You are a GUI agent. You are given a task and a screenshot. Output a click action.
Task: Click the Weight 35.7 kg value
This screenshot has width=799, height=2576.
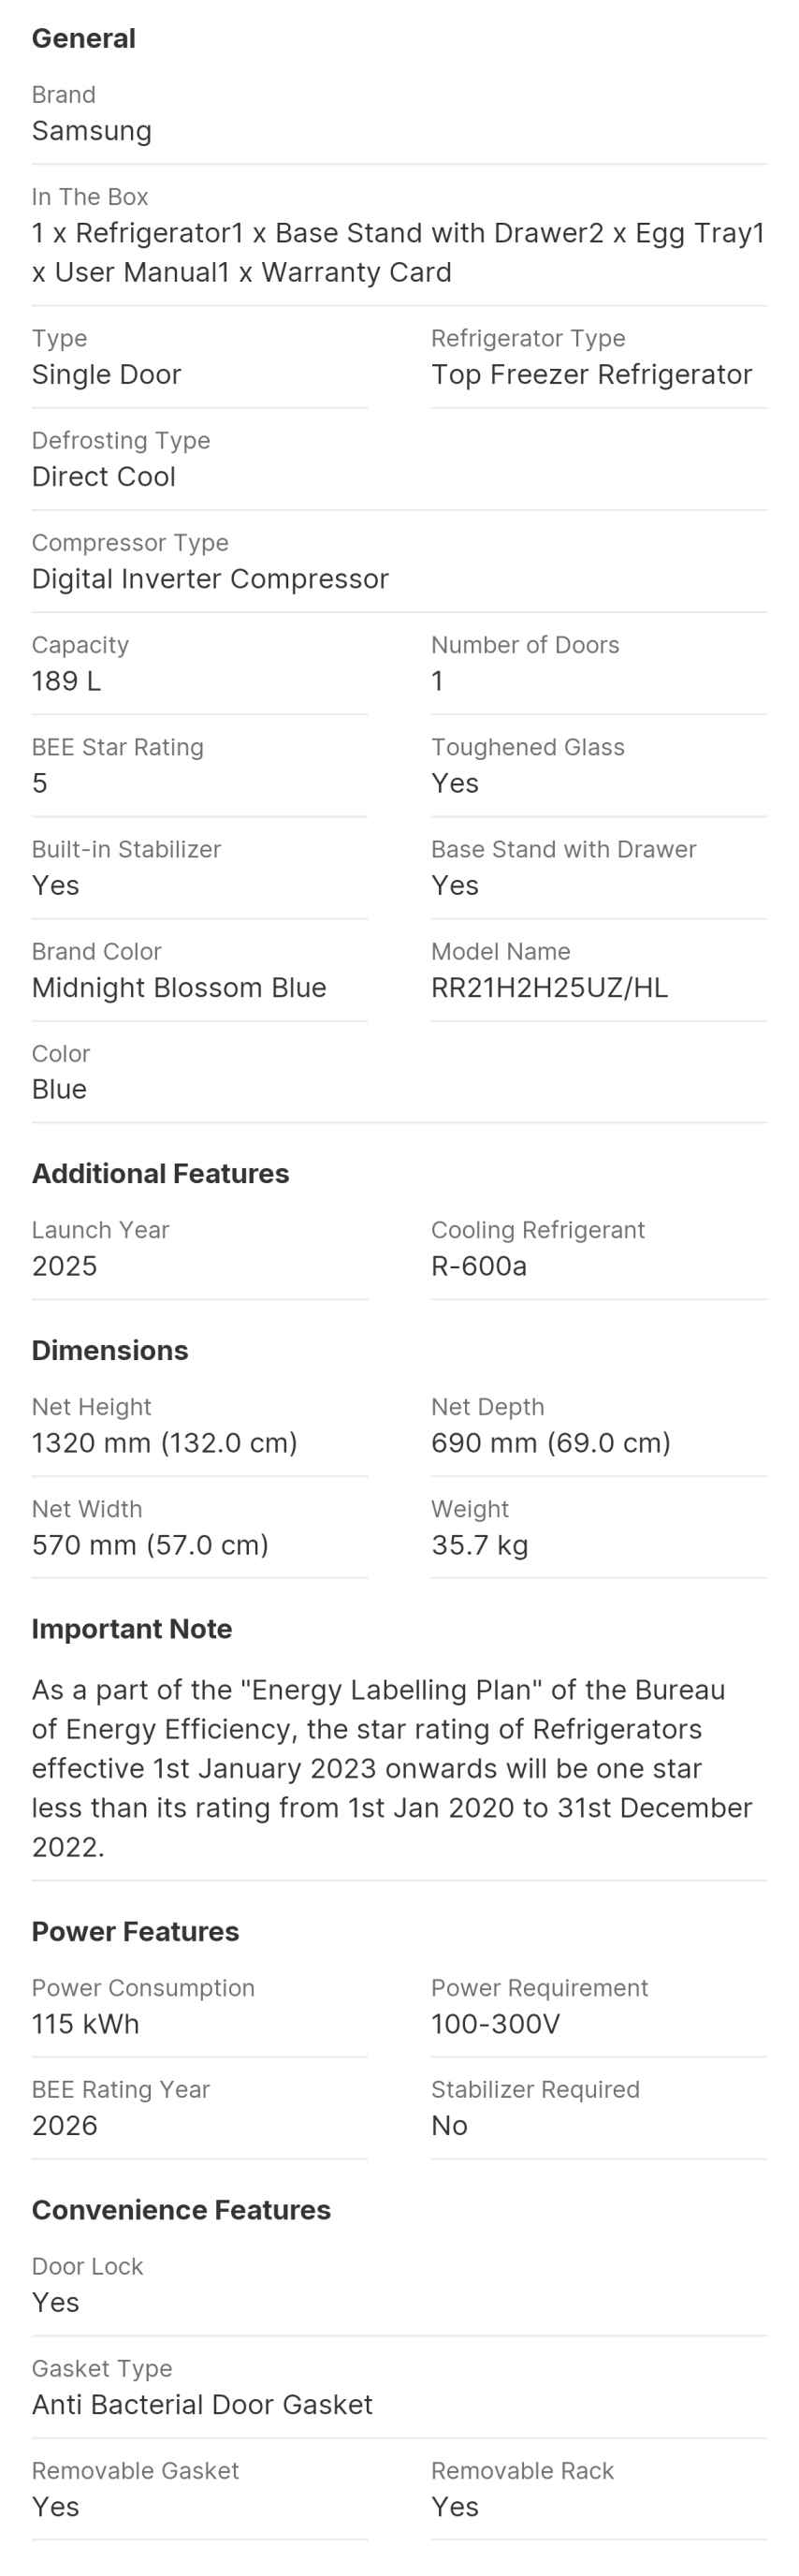(479, 1545)
